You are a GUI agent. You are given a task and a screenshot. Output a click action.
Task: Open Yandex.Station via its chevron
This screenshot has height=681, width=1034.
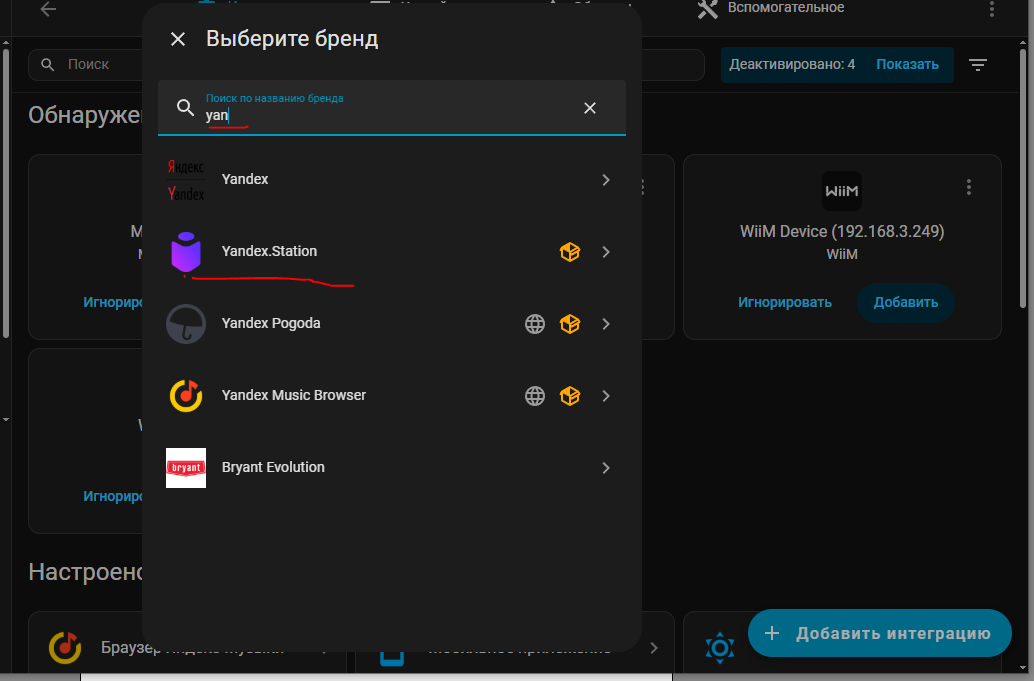[x=605, y=252]
